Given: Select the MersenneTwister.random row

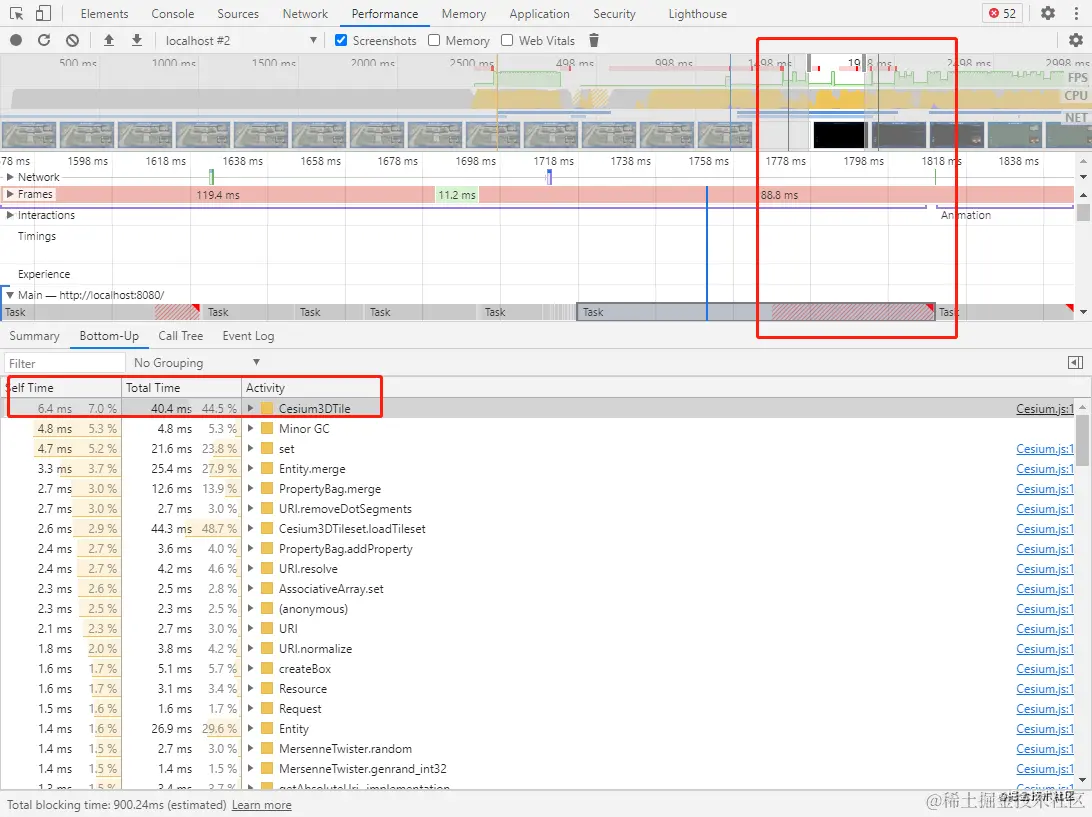Looking at the screenshot, I should pyautogui.click(x=538, y=749).
